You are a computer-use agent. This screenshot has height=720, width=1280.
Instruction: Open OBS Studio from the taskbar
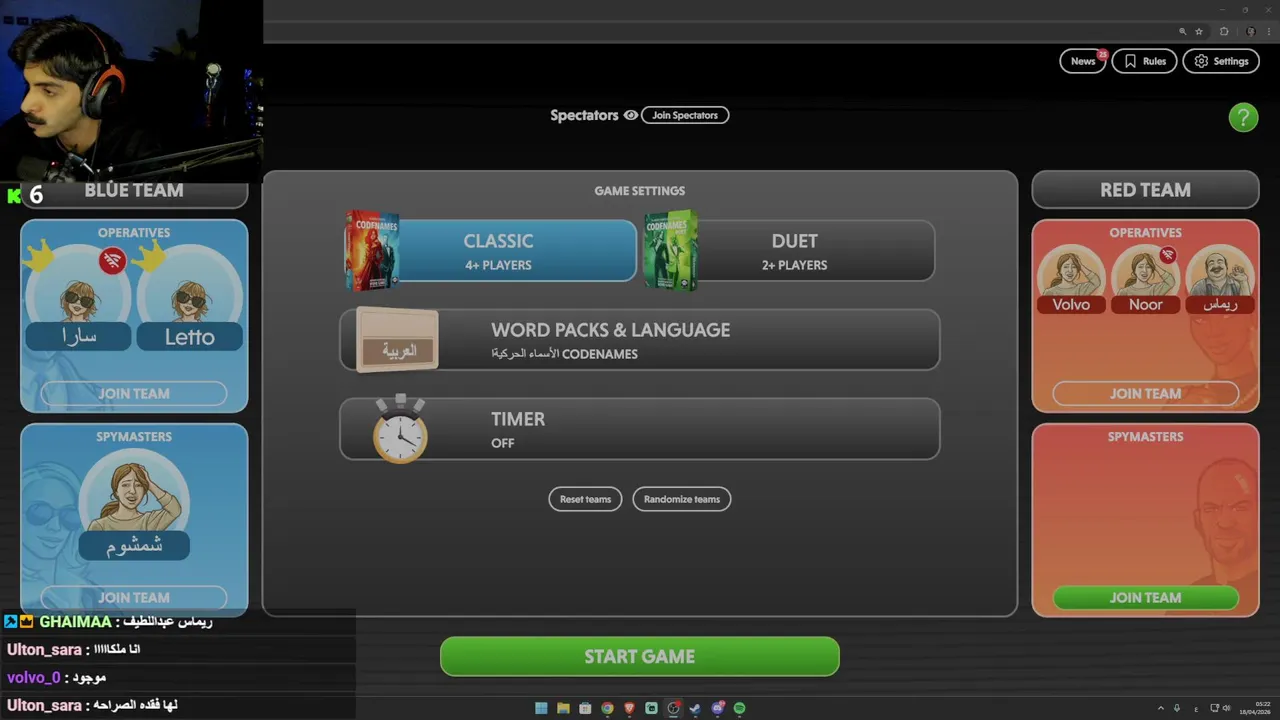(x=673, y=708)
